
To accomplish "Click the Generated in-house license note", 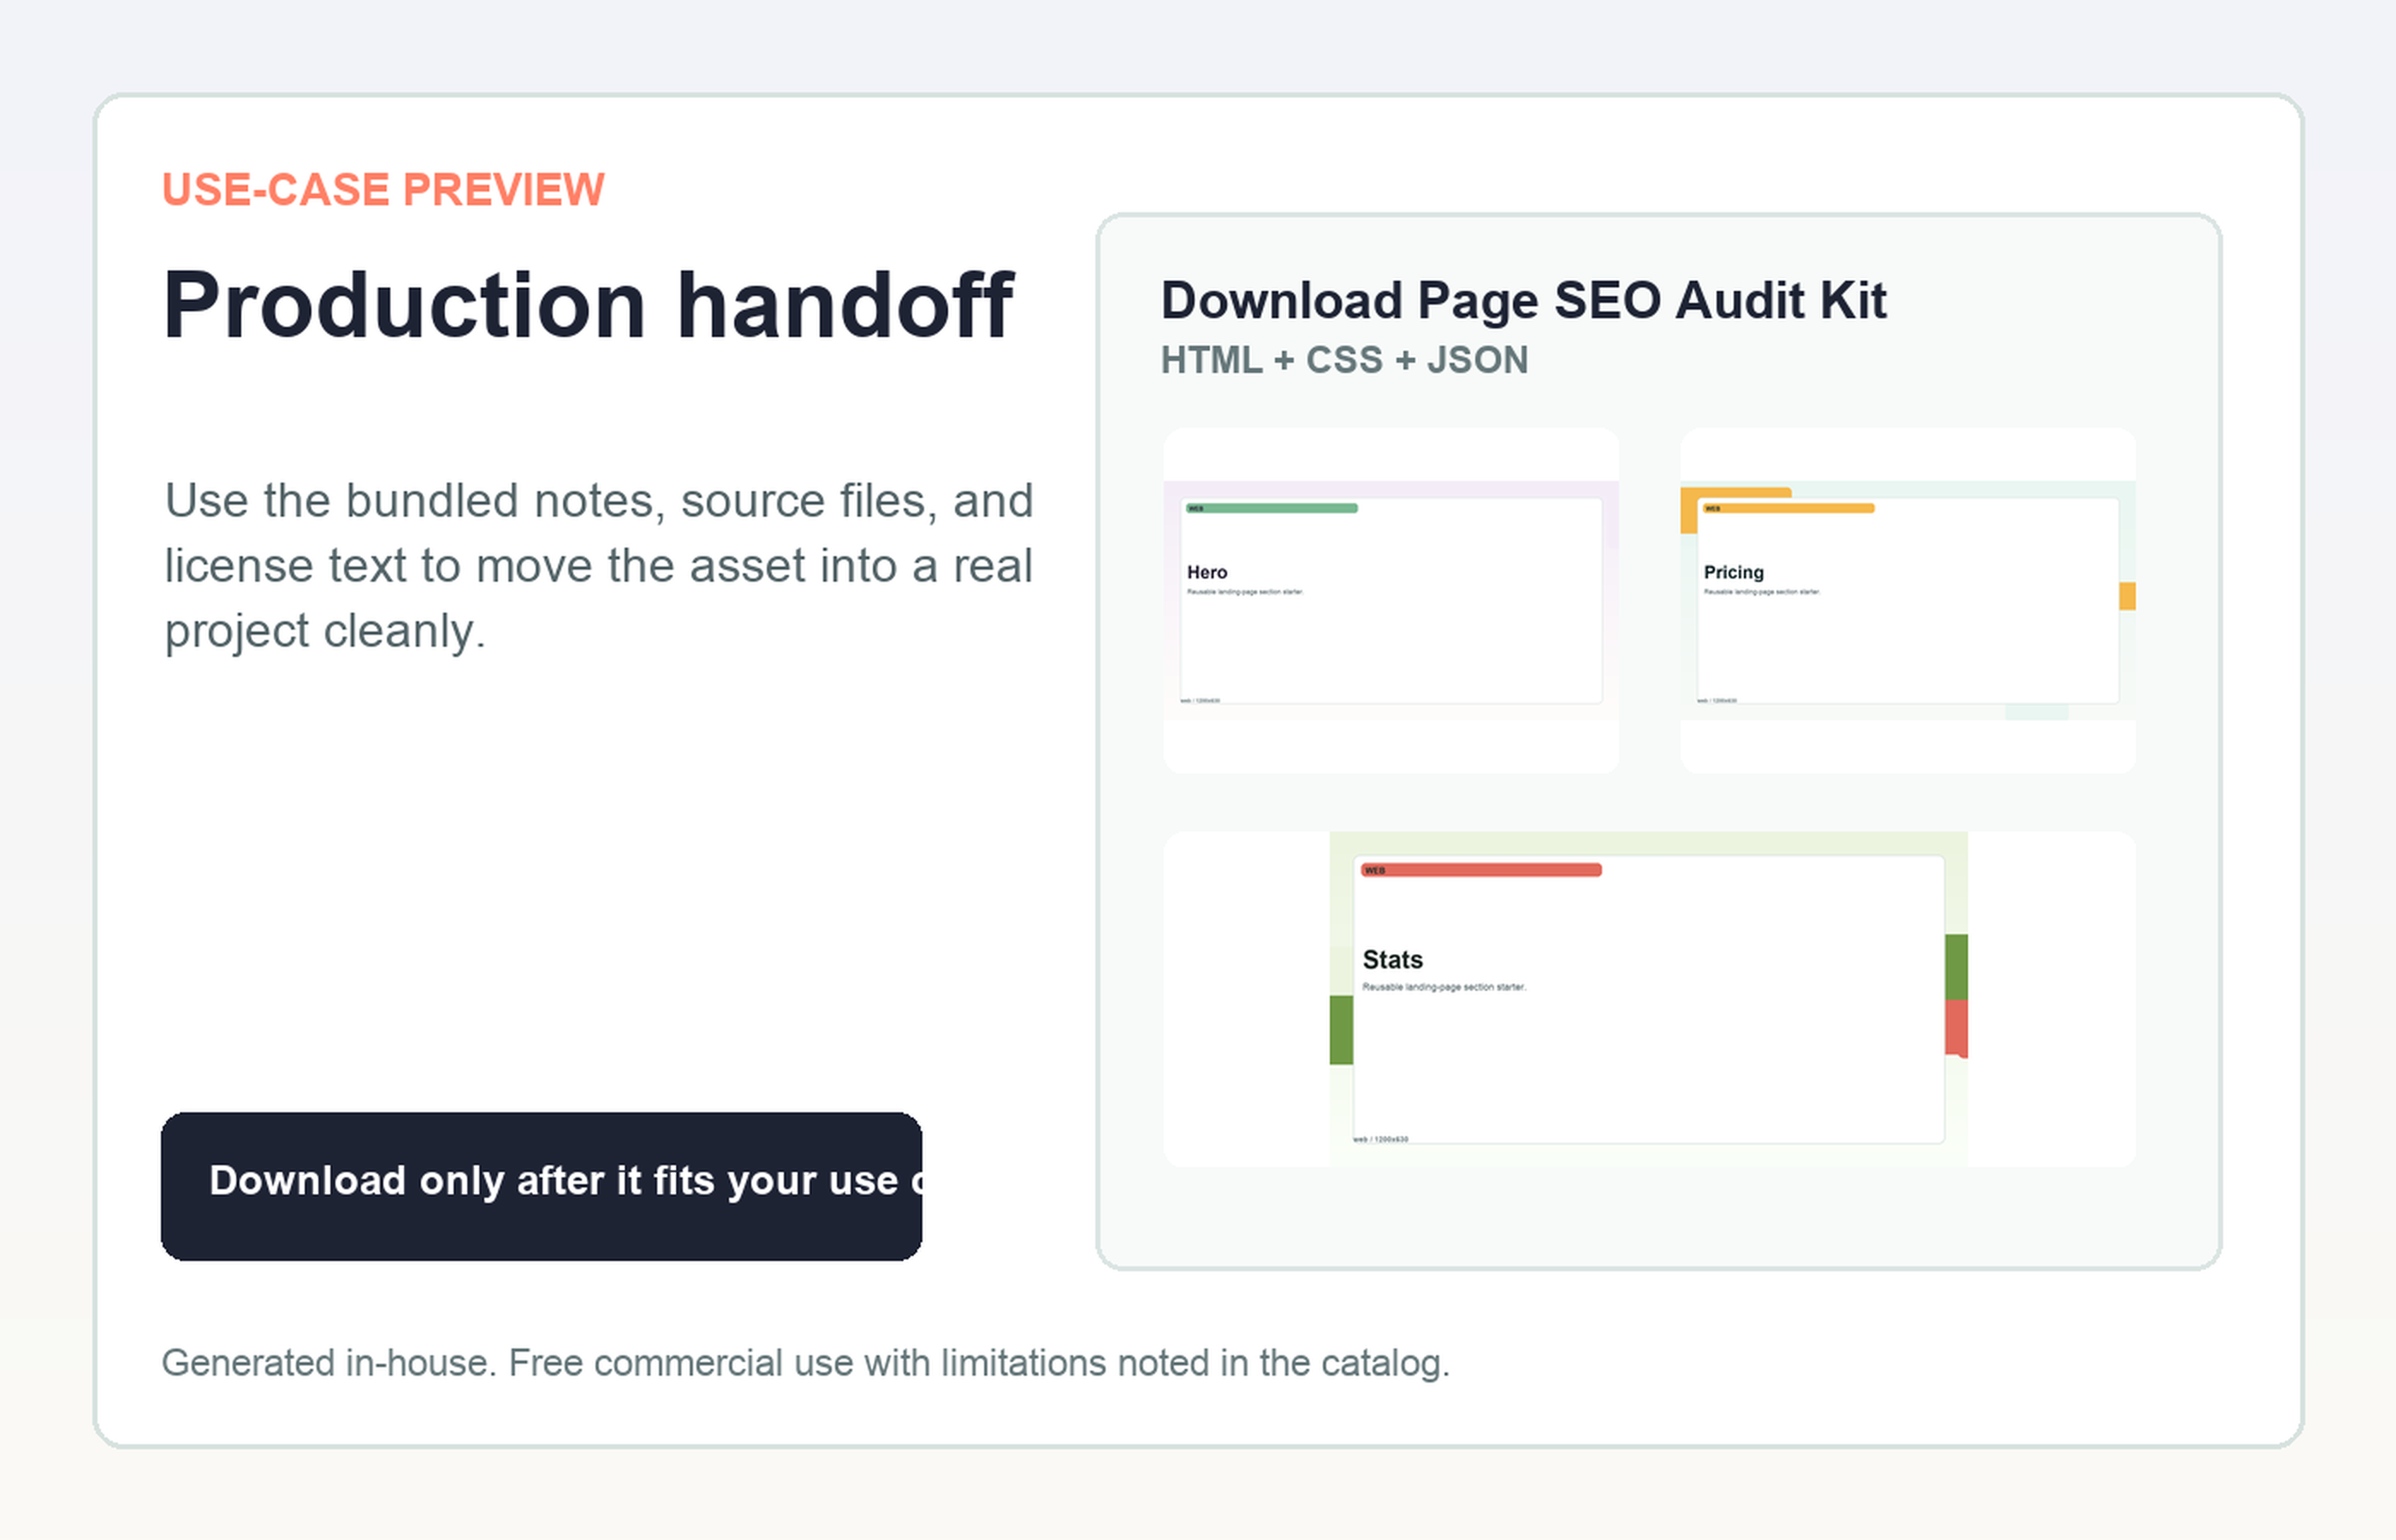I will pos(806,1363).
